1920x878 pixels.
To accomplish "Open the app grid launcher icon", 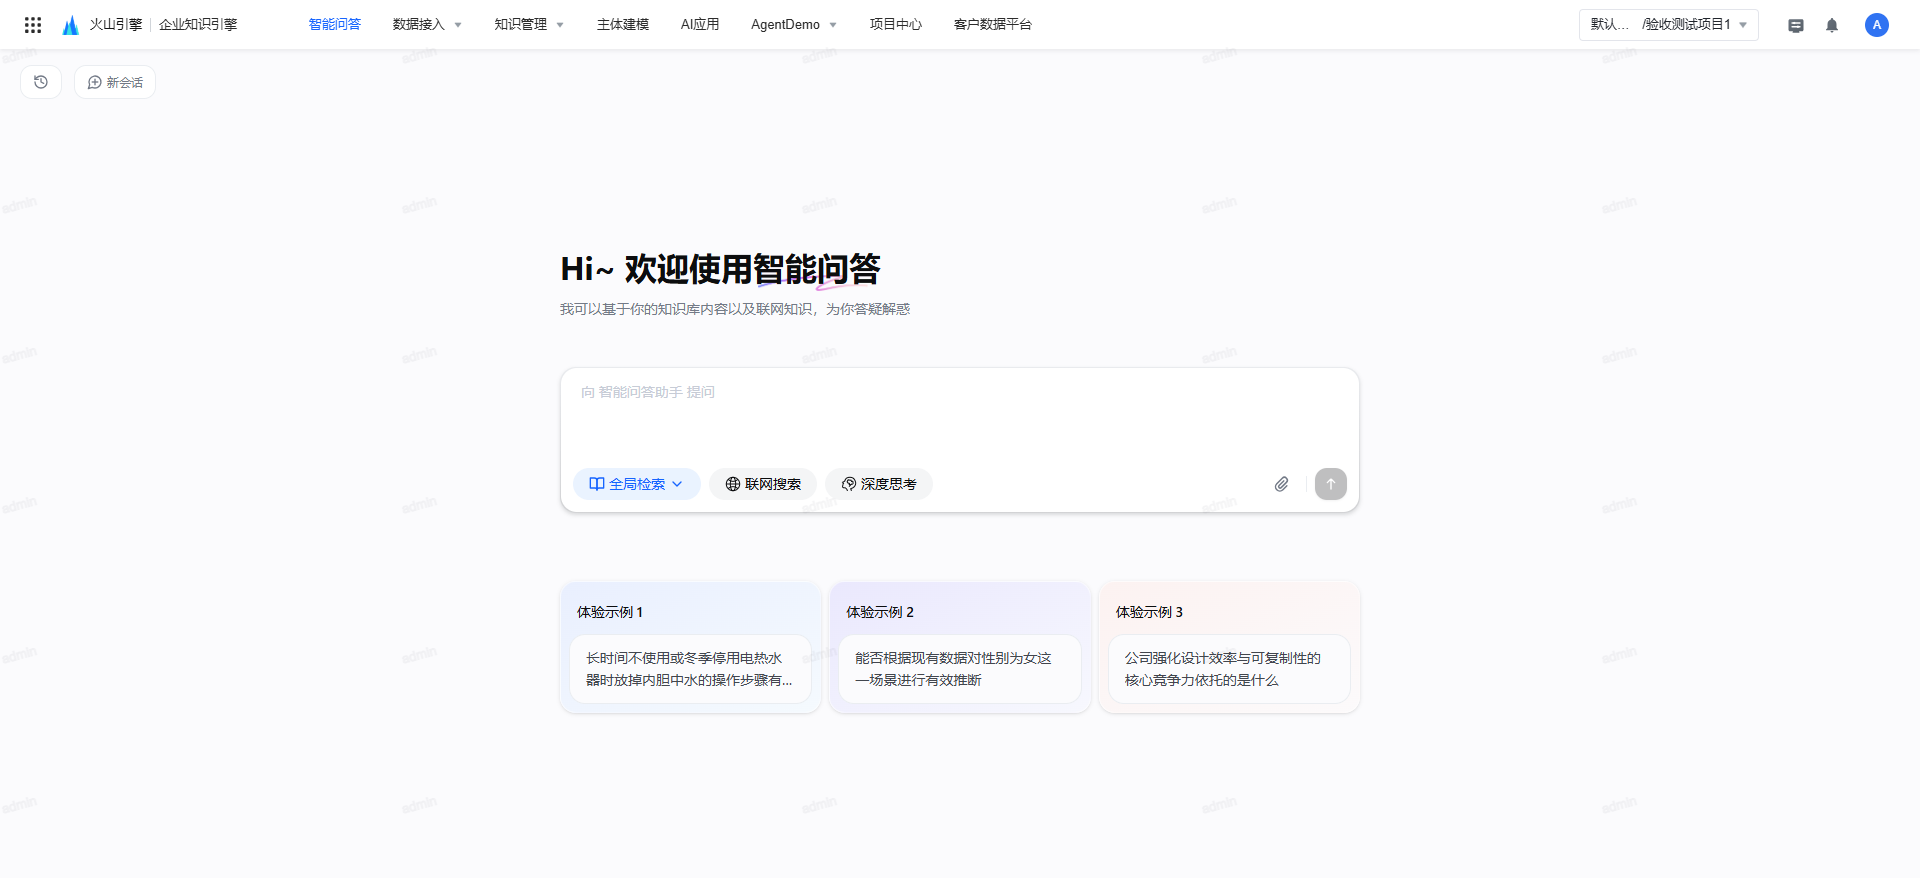I will 33,25.
